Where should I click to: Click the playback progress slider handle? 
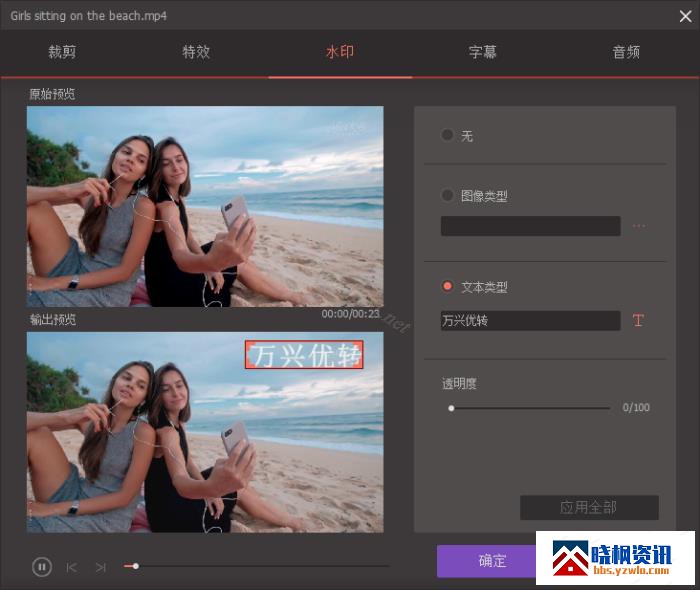(x=136, y=566)
